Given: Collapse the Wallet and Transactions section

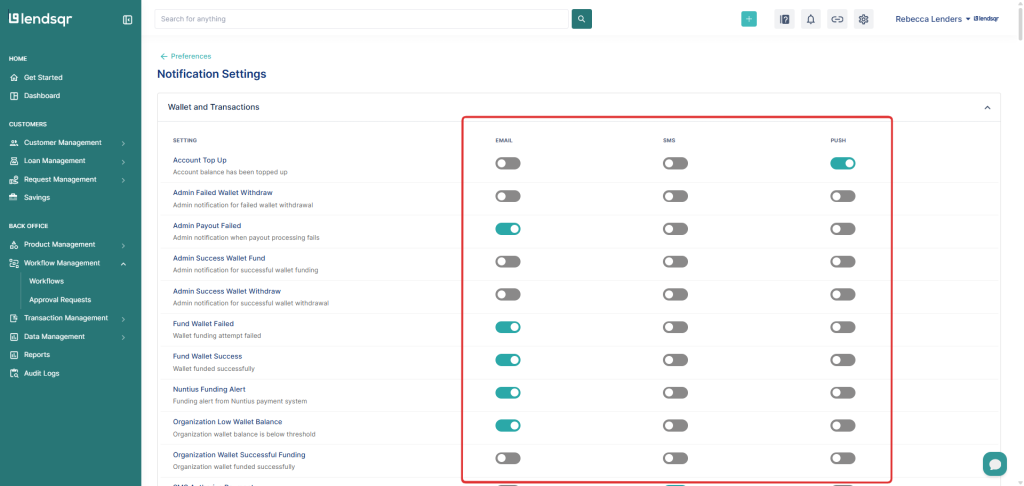Looking at the screenshot, I should [x=987, y=107].
